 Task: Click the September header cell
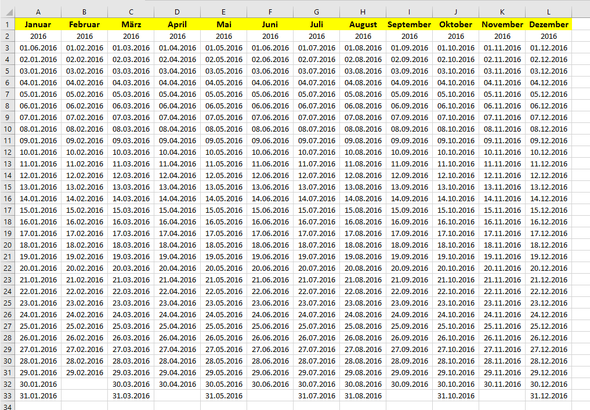click(x=409, y=24)
